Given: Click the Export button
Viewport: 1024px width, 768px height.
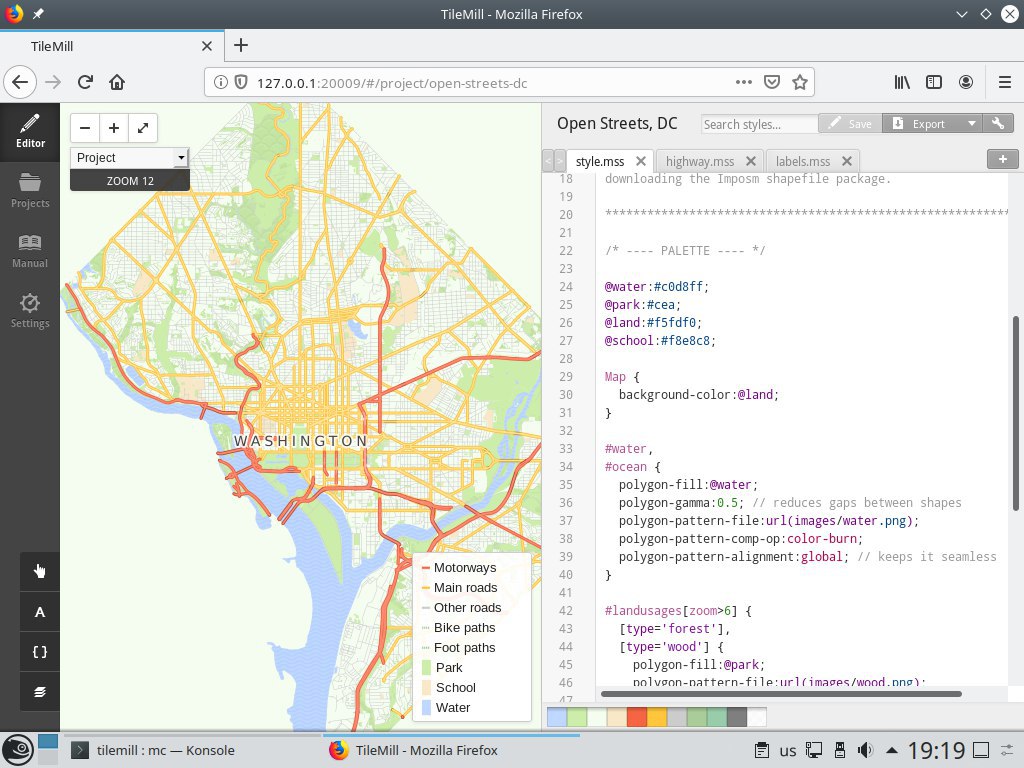Looking at the screenshot, I should pyautogui.click(x=921, y=123).
